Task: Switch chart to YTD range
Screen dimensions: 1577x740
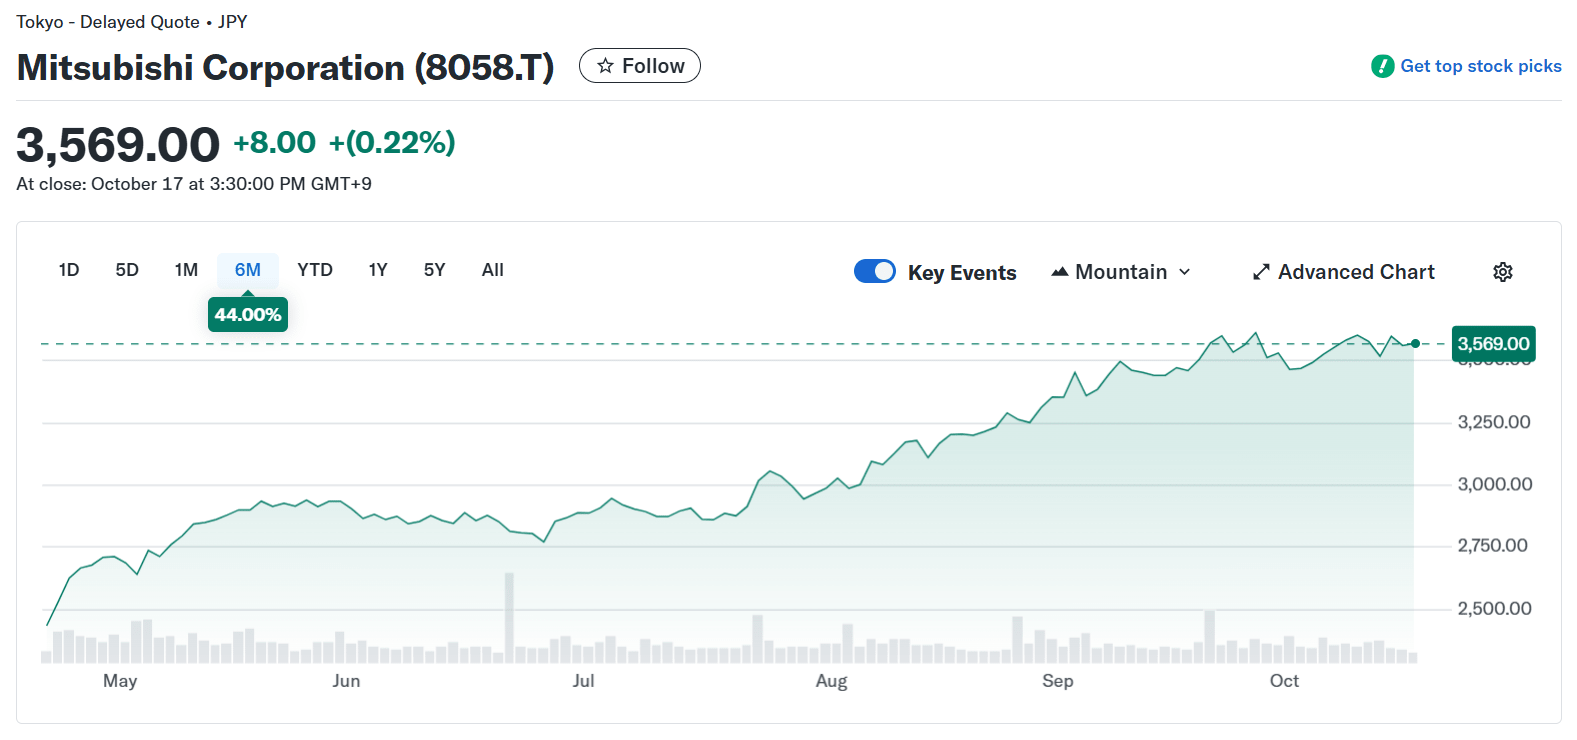Action: point(315,270)
